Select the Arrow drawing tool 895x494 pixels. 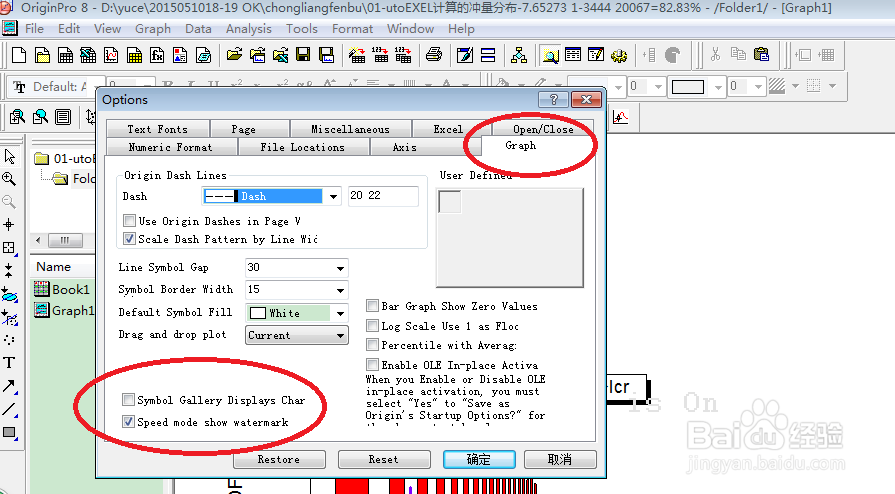point(9,386)
